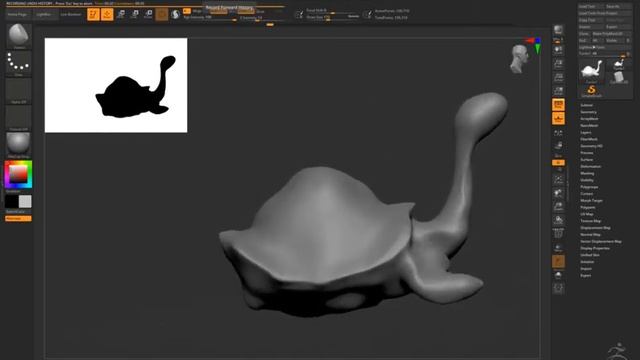Open the Texture Off selector
Viewport: 640px width, 360px height.
click(x=19, y=118)
